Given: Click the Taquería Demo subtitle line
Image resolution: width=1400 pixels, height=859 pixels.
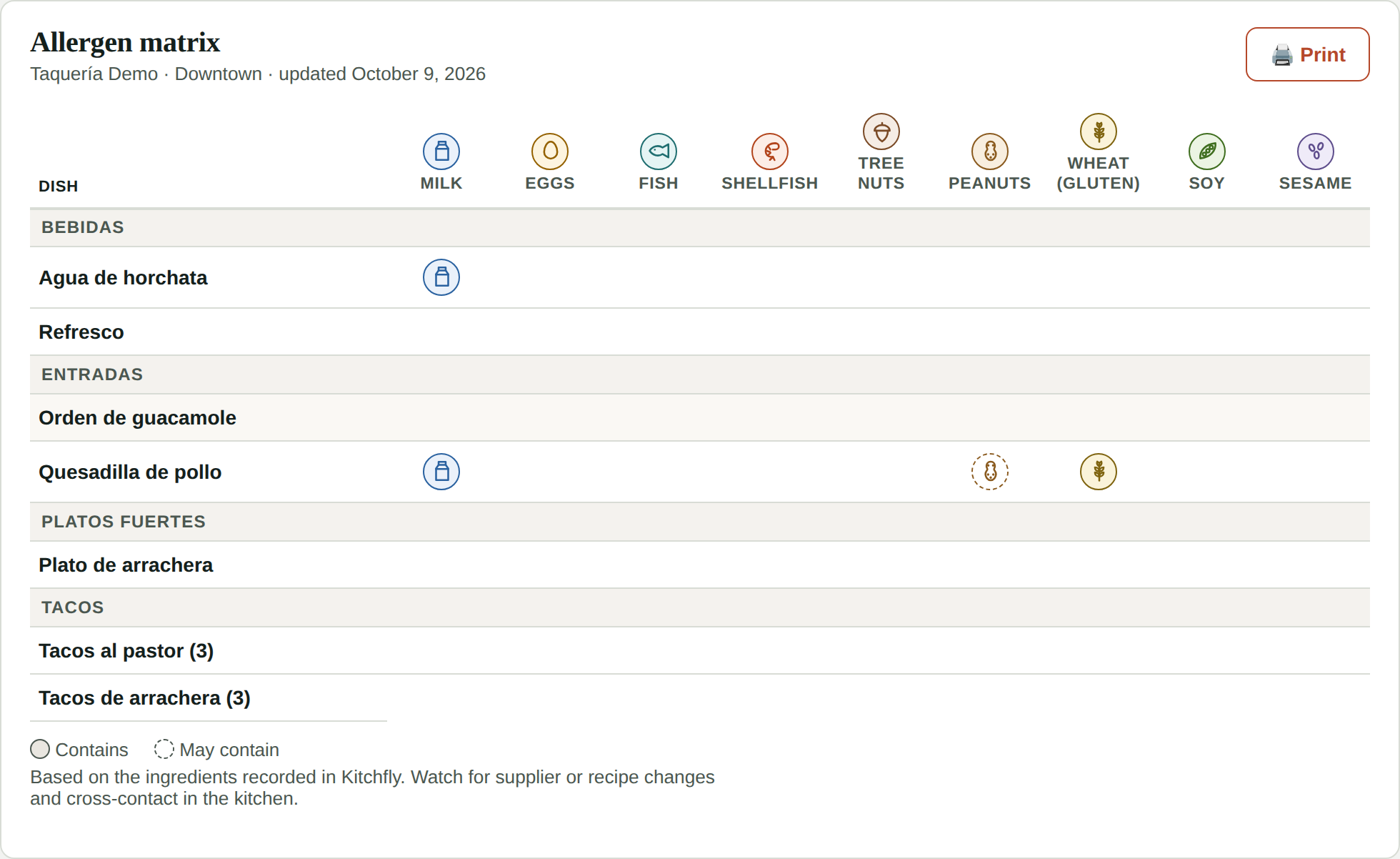Looking at the screenshot, I should point(258,74).
